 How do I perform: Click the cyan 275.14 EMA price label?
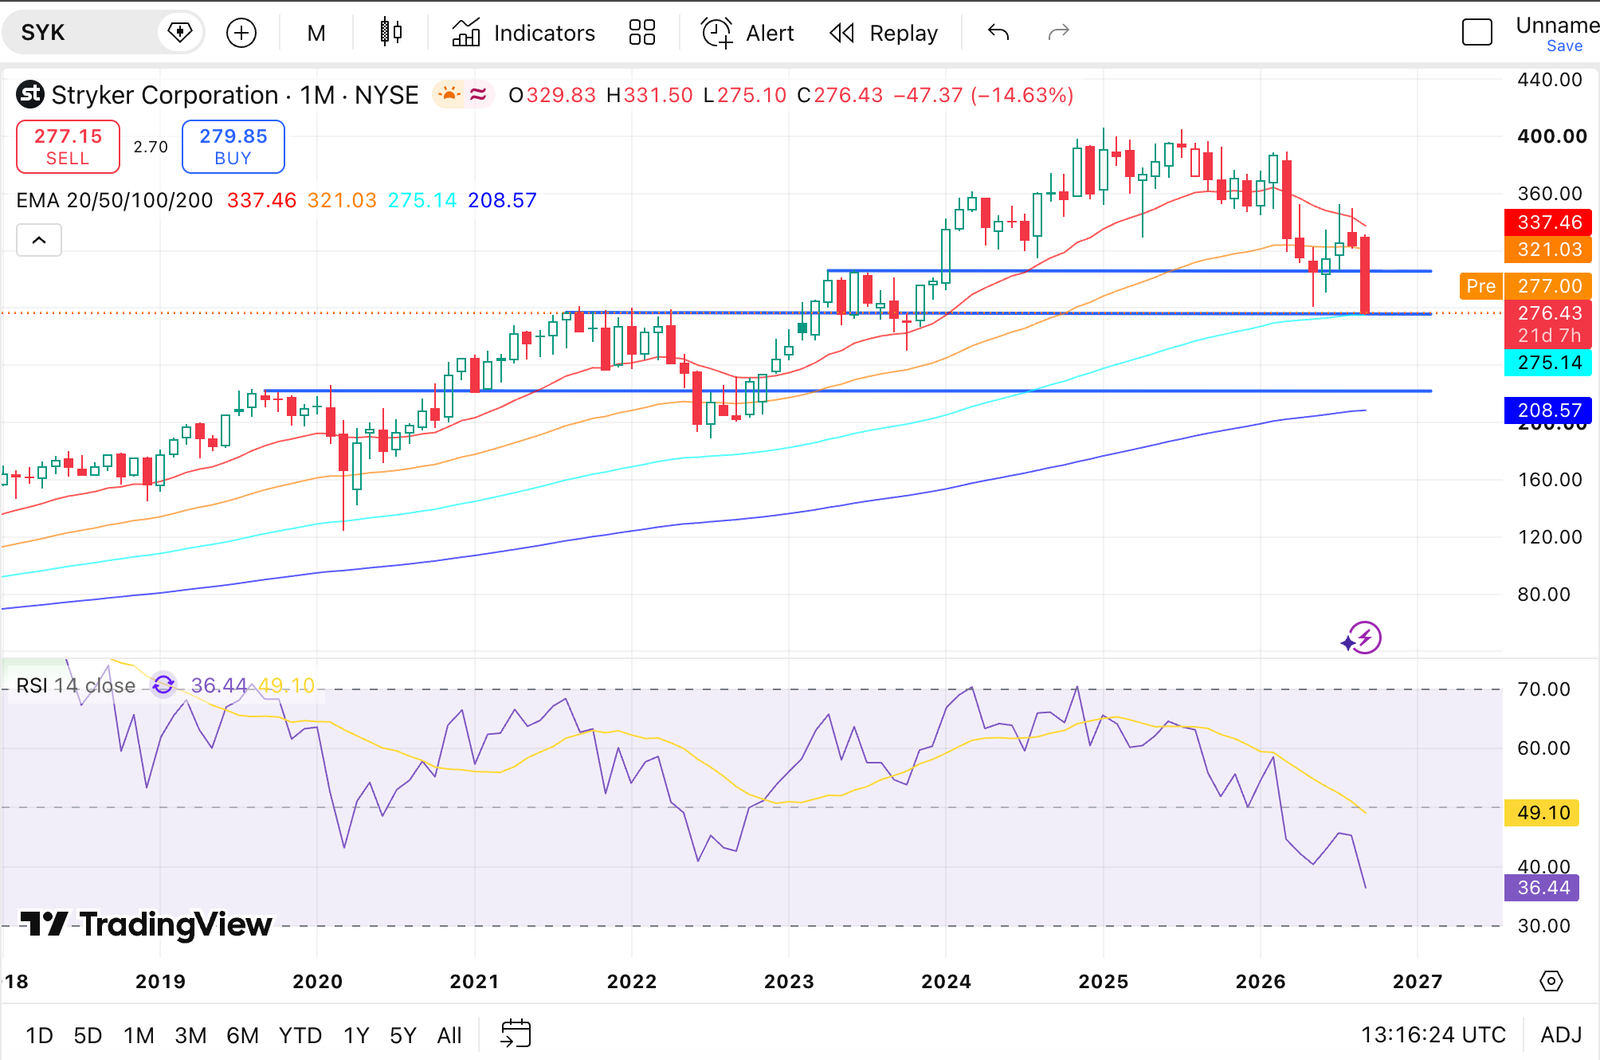click(x=1549, y=362)
